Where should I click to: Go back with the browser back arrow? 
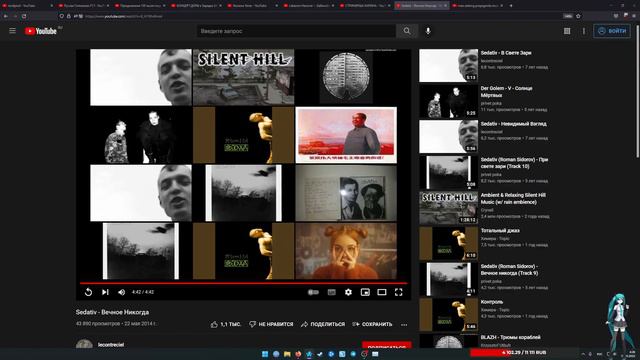6,16
